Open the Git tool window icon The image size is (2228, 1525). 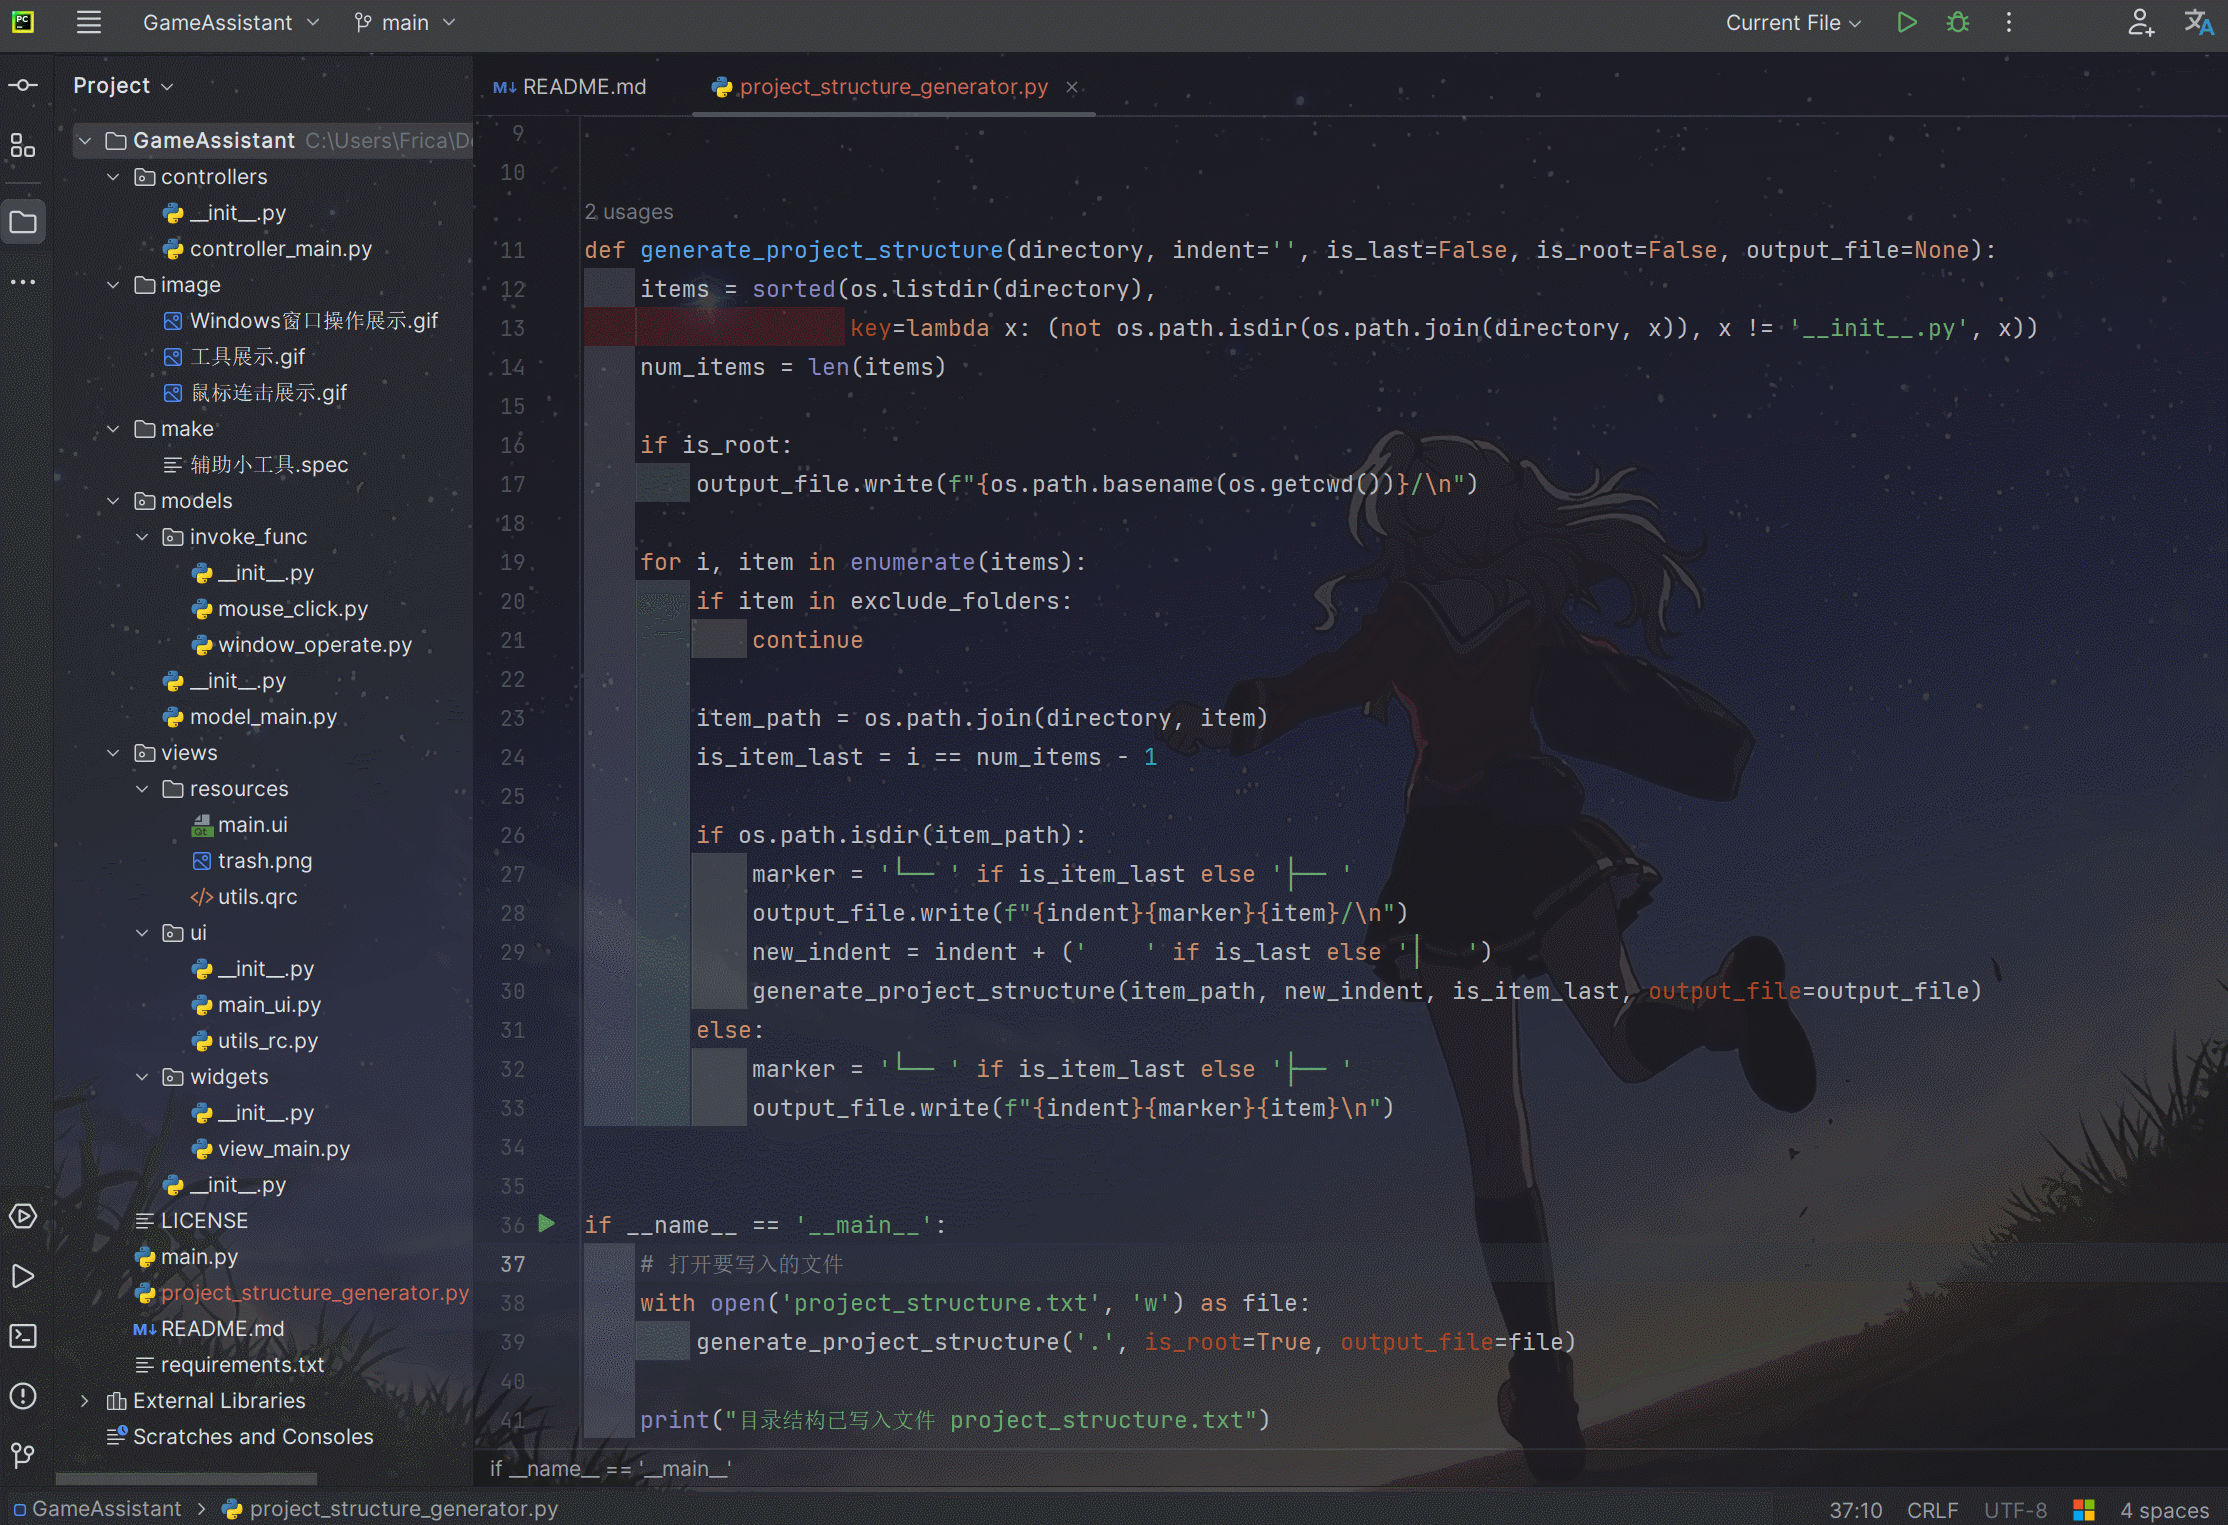[x=23, y=1455]
